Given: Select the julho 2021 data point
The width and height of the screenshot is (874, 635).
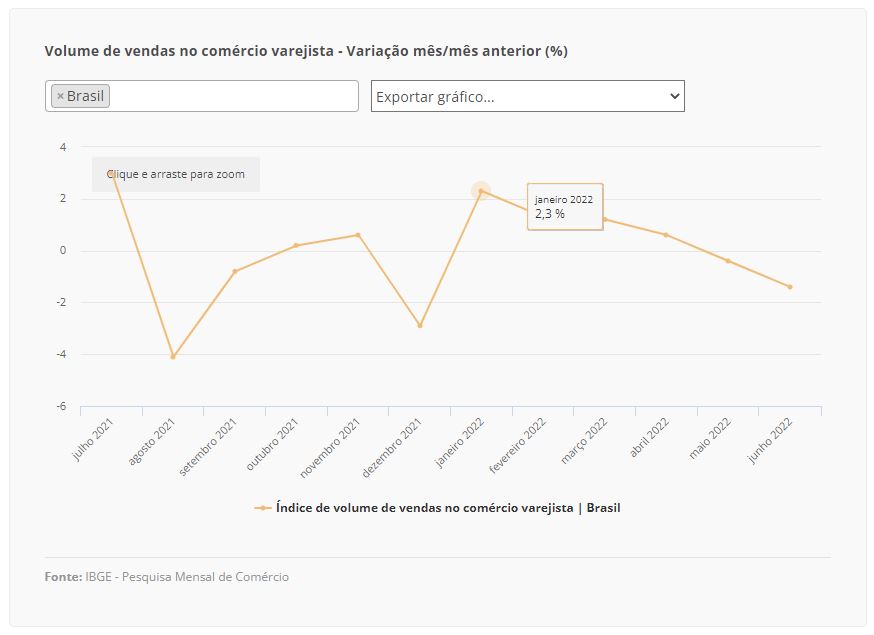Looking at the screenshot, I should click(111, 173).
